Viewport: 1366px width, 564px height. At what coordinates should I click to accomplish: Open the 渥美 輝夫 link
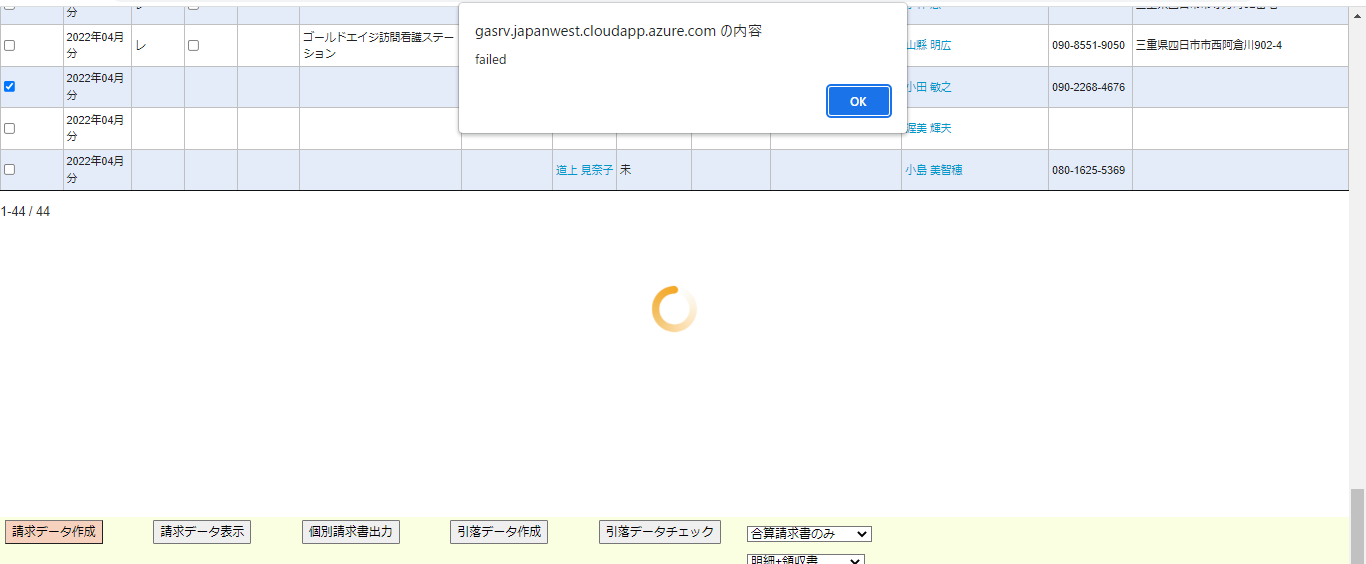[x=928, y=128]
